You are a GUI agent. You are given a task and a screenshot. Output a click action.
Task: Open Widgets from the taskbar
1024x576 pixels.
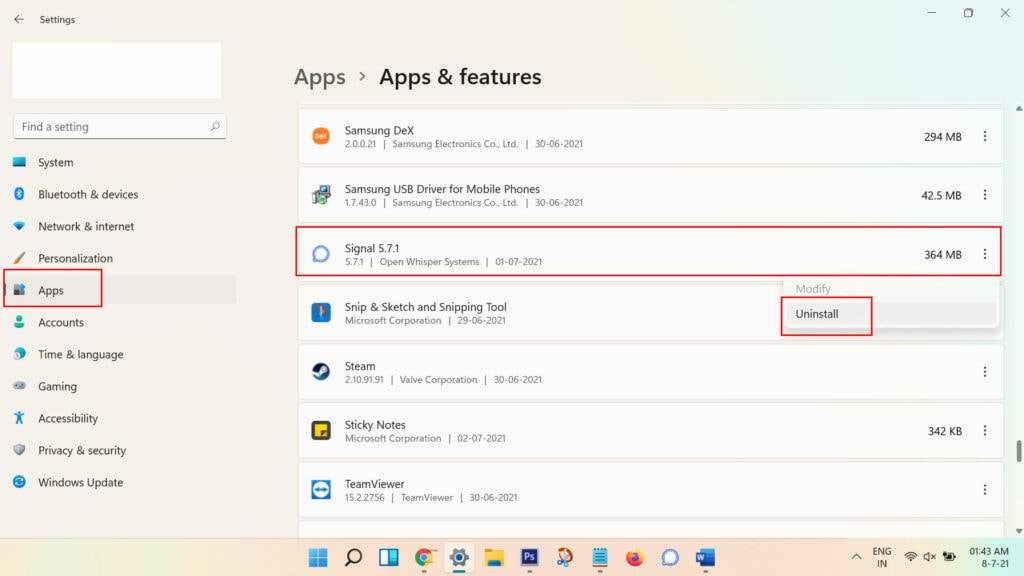(389, 557)
